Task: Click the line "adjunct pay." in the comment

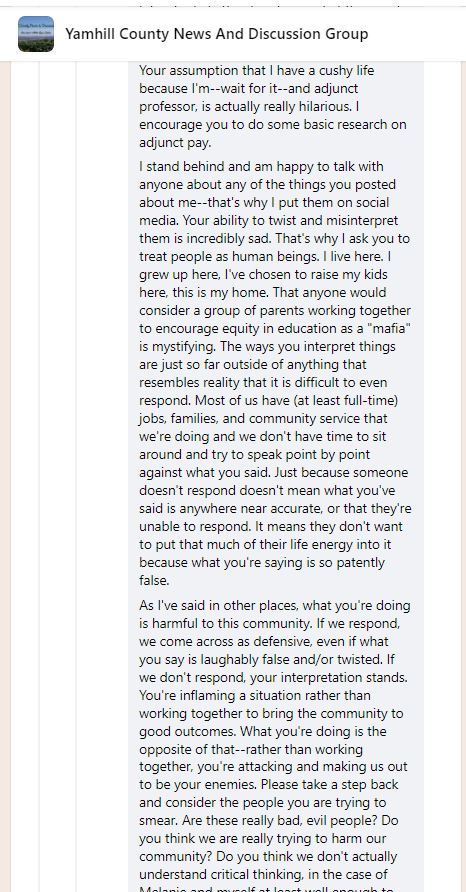Action: tap(167, 142)
